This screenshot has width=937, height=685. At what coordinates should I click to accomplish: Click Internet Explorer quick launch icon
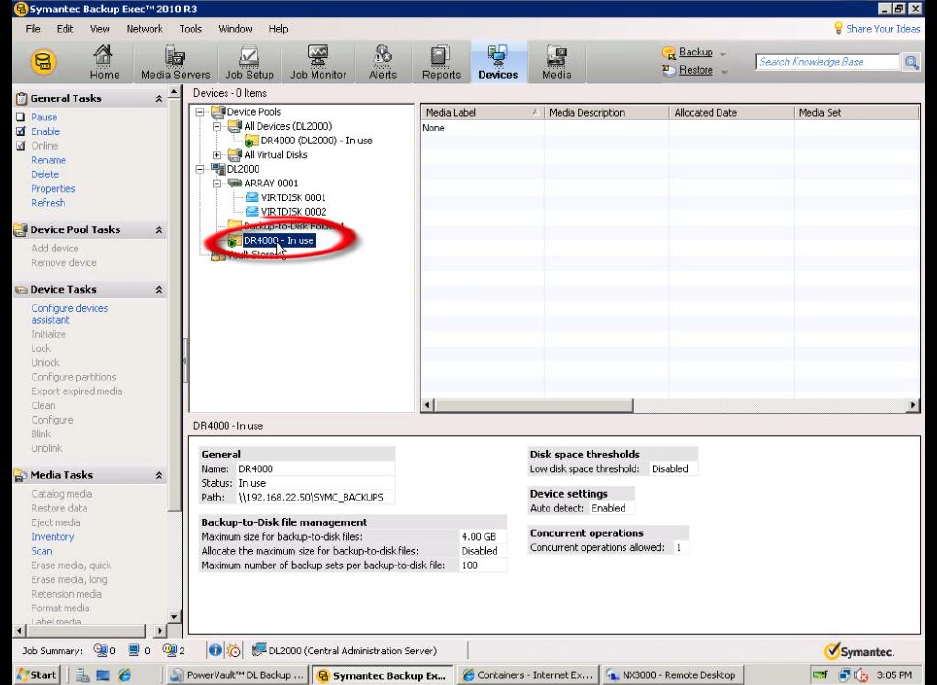(x=124, y=675)
